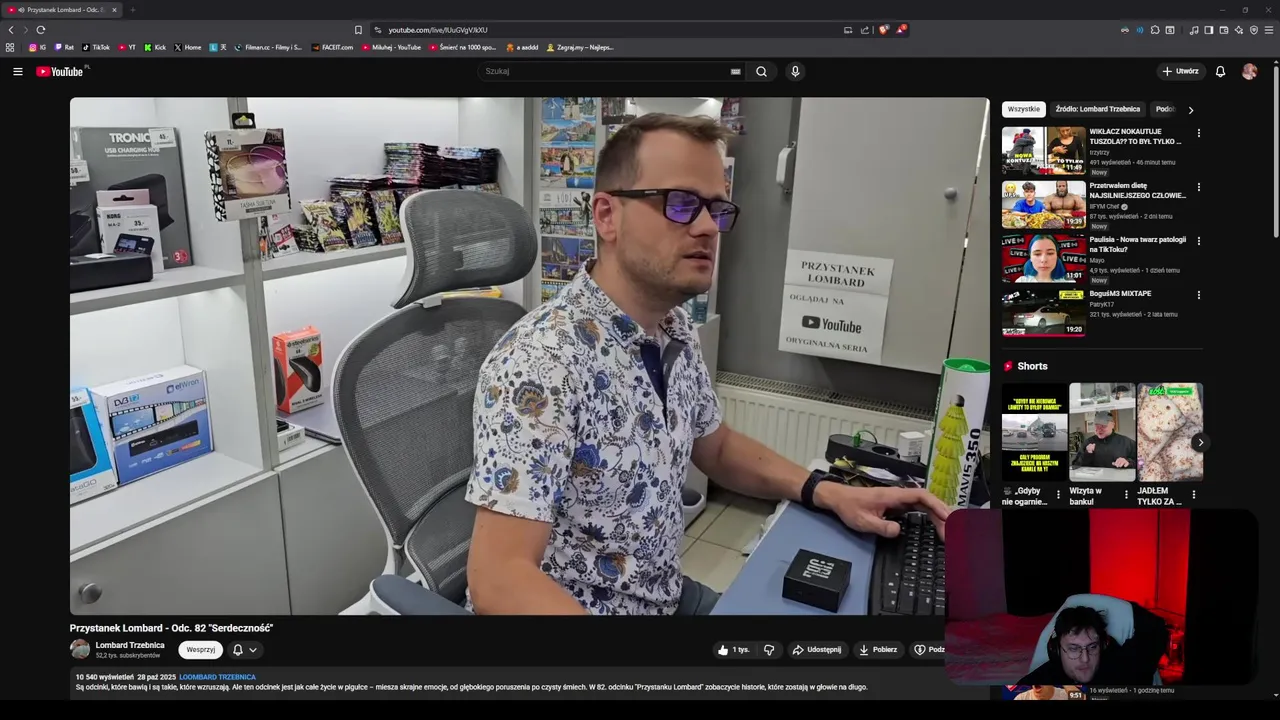Open the WIKŁACZ NOKAUTUJE TUSZOLA thumbnail
This screenshot has height=720, width=1280.
1043,150
